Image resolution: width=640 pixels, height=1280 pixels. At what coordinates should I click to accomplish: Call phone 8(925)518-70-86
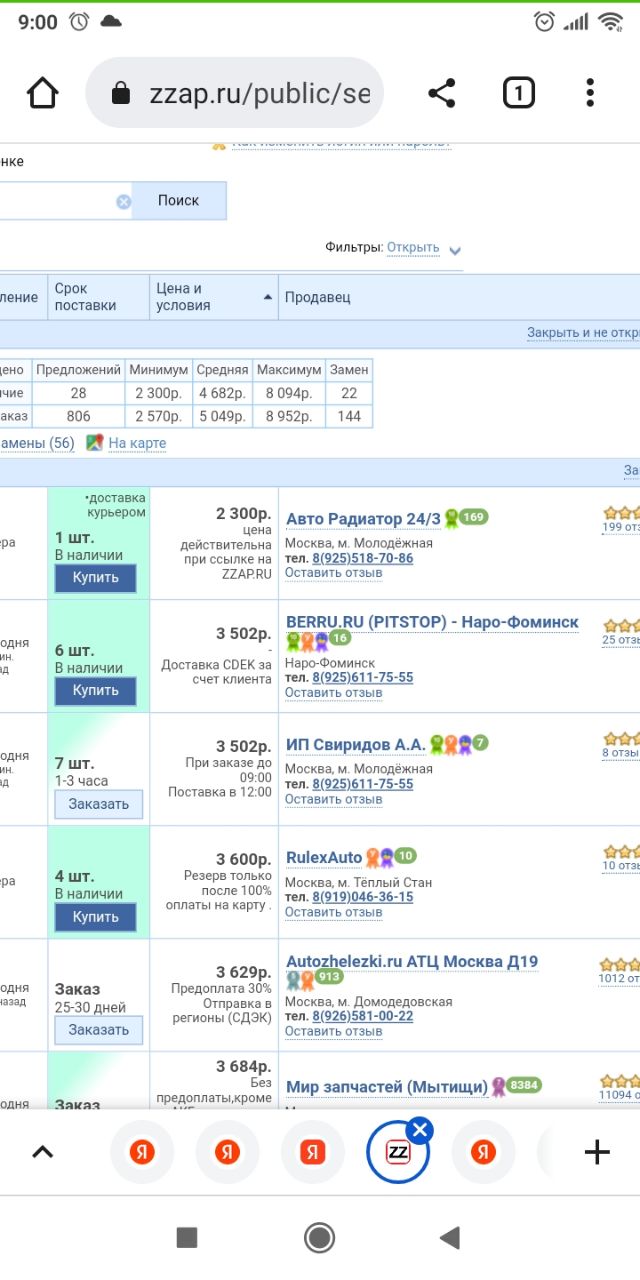pyautogui.click(x=363, y=558)
